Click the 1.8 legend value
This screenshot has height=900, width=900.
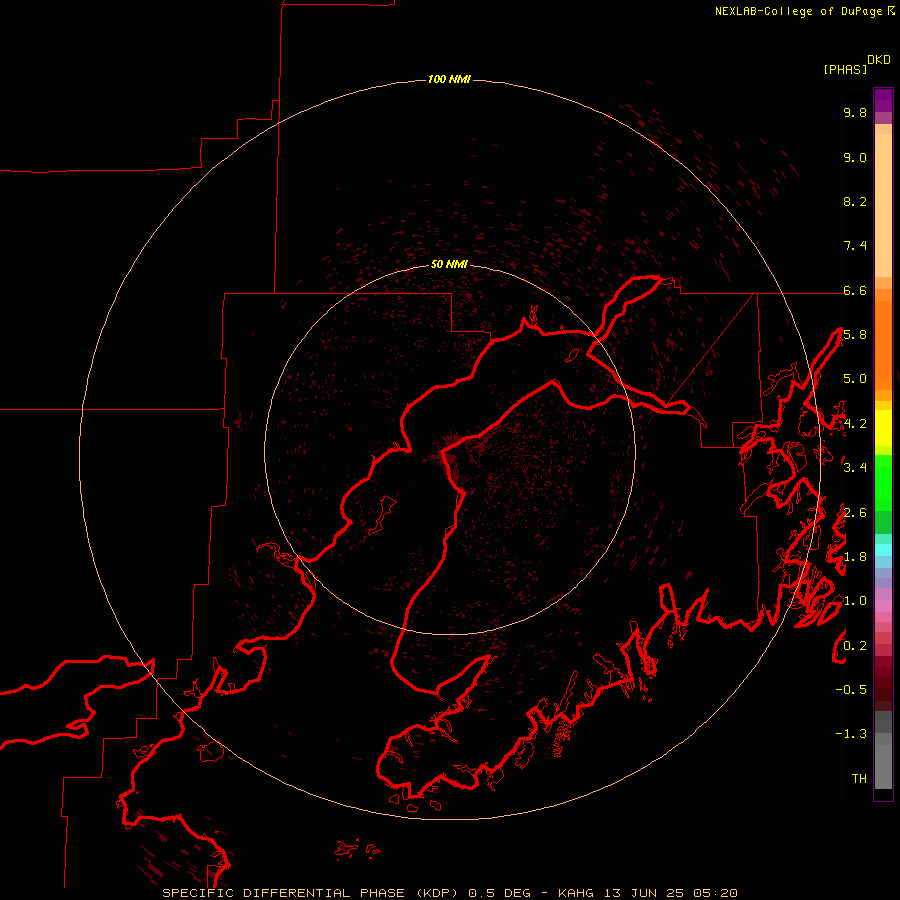pyautogui.click(x=855, y=557)
